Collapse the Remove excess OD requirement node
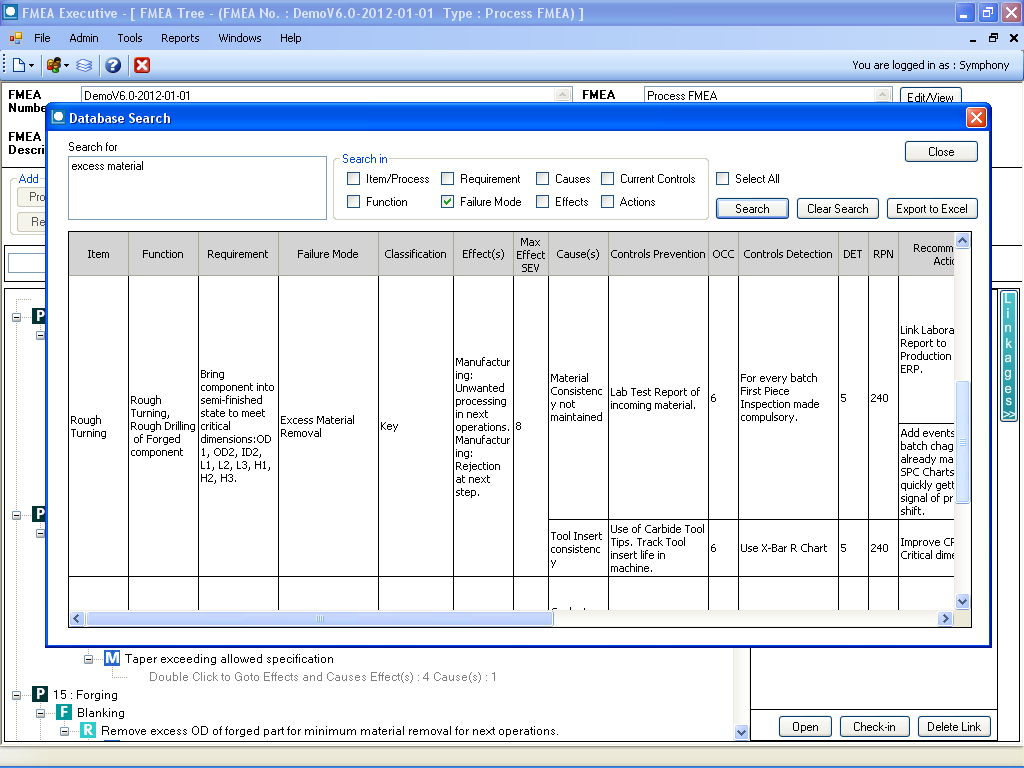Image resolution: width=1024 pixels, height=768 pixels. coord(64,731)
